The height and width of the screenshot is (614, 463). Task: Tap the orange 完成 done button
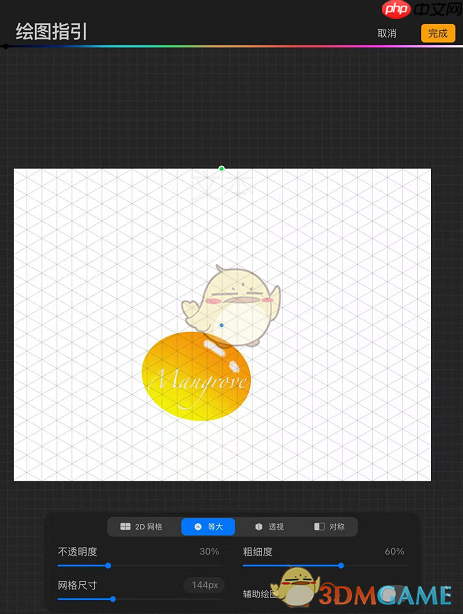pos(438,33)
